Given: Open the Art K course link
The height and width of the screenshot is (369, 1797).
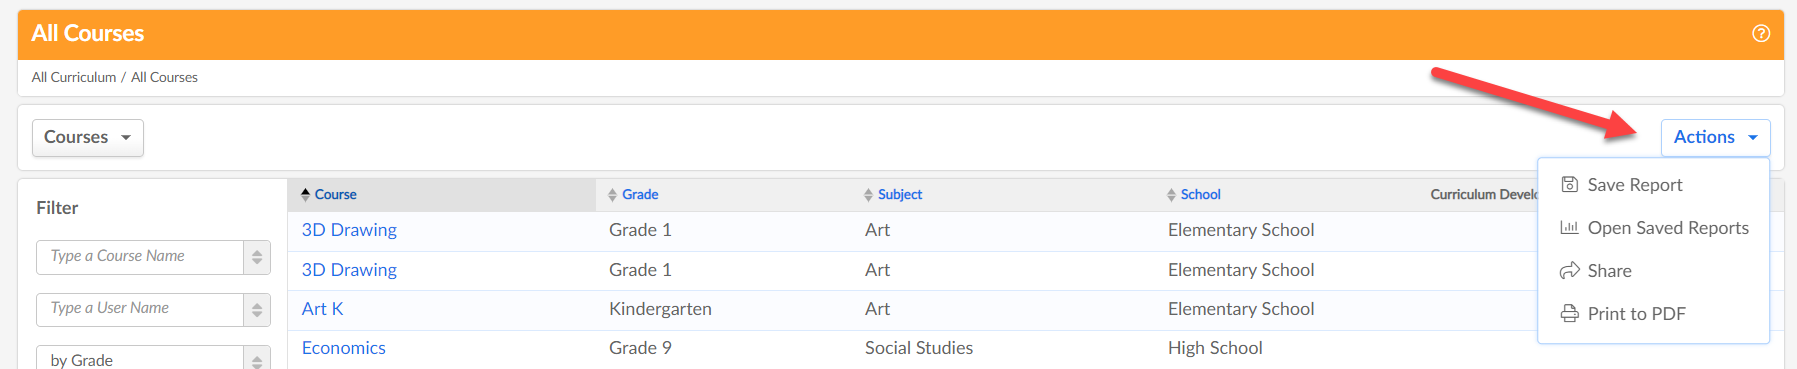Looking at the screenshot, I should click(x=323, y=309).
